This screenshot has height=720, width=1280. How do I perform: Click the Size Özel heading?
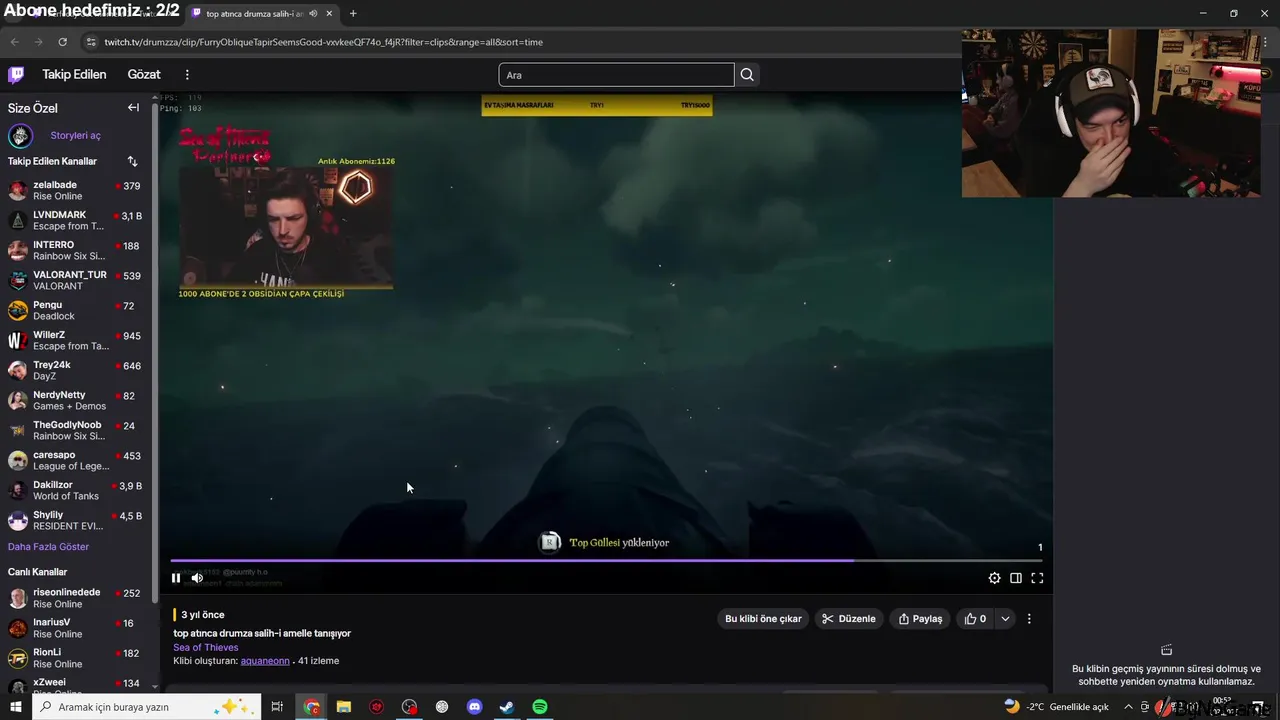[33, 108]
